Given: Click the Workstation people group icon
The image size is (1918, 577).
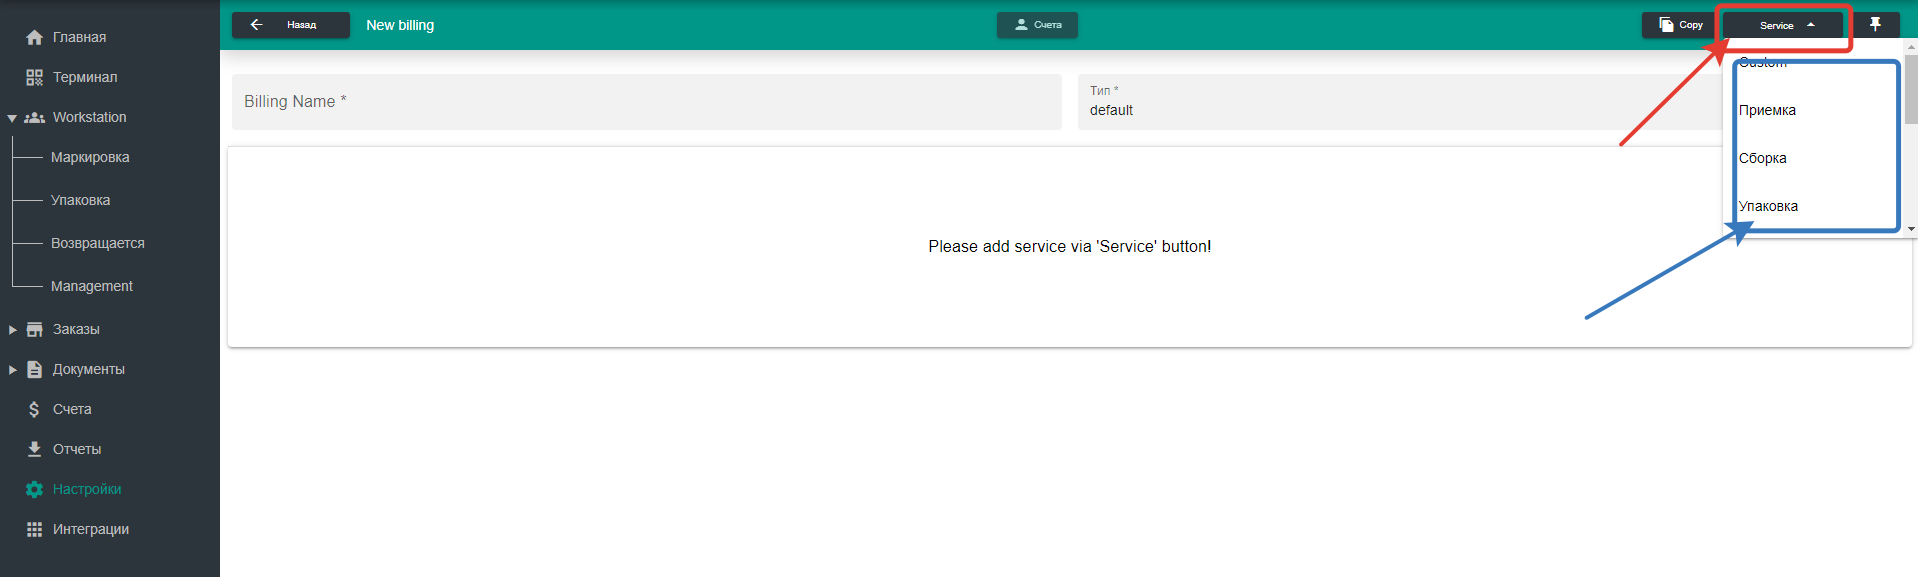Looking at the screenshot, I should [x=34, y=117].
